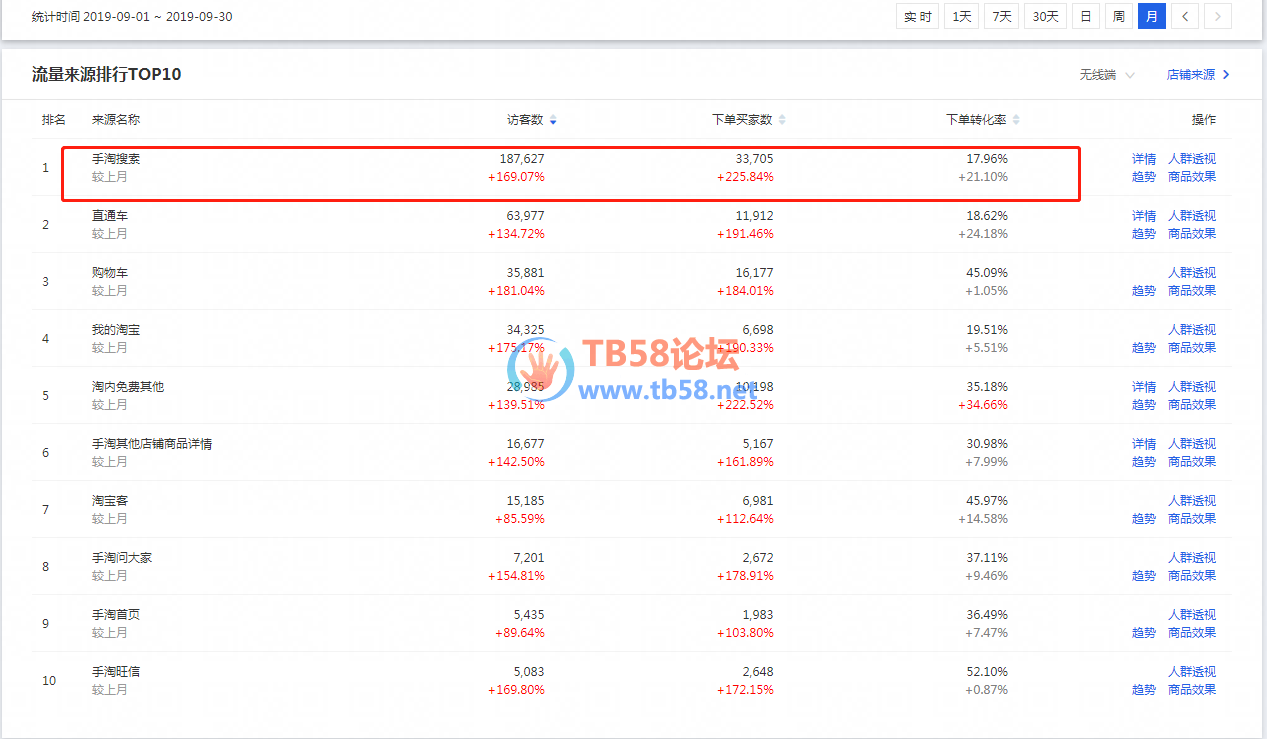Click the 手淘搜索 source name
The image size is (1267, 739).
tap(116, 159)
